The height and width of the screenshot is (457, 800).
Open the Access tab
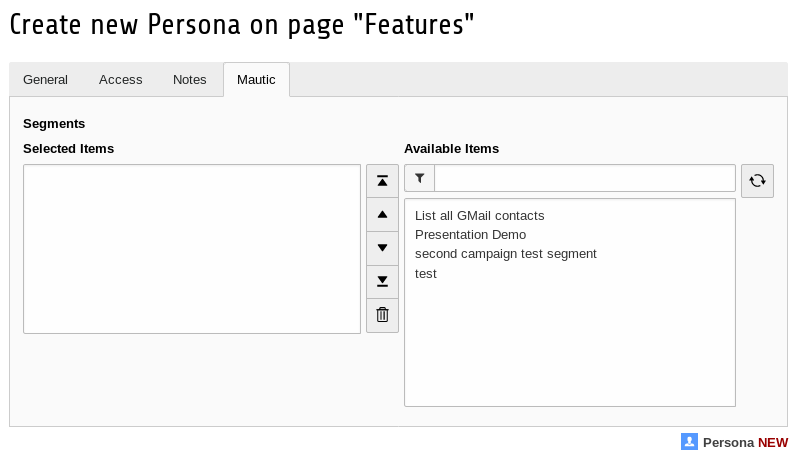coord(121,80)
